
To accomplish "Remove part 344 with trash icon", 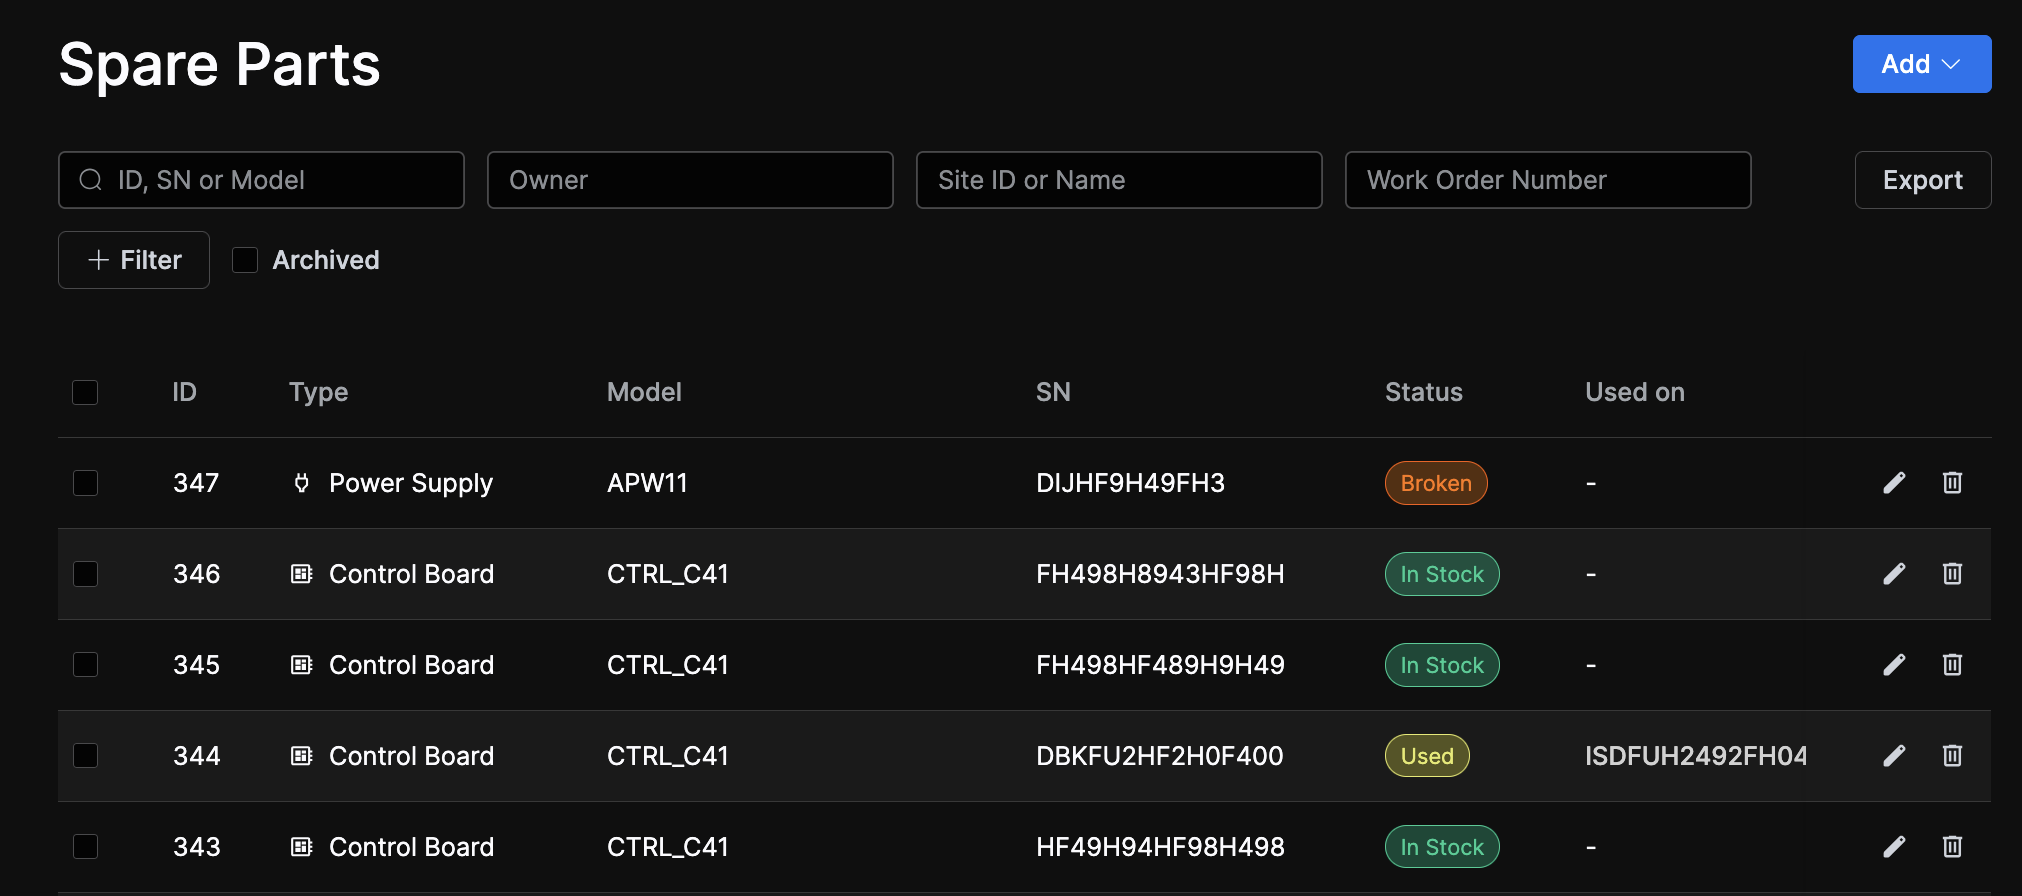I will coord(1952,756).
